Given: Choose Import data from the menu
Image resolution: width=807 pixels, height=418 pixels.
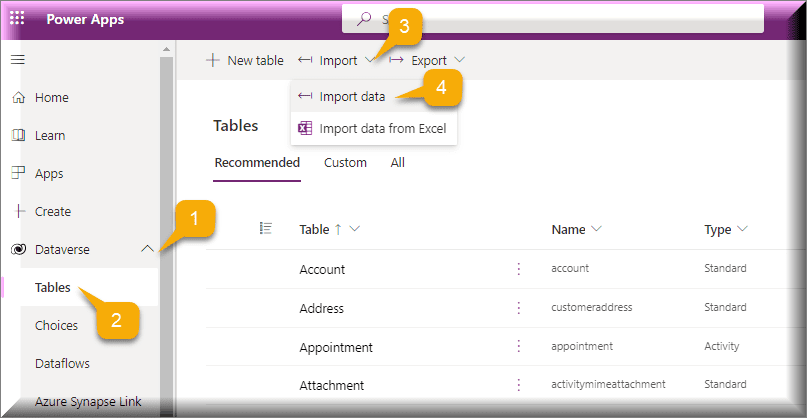Looking at the screenshot, I should (374, 96).
